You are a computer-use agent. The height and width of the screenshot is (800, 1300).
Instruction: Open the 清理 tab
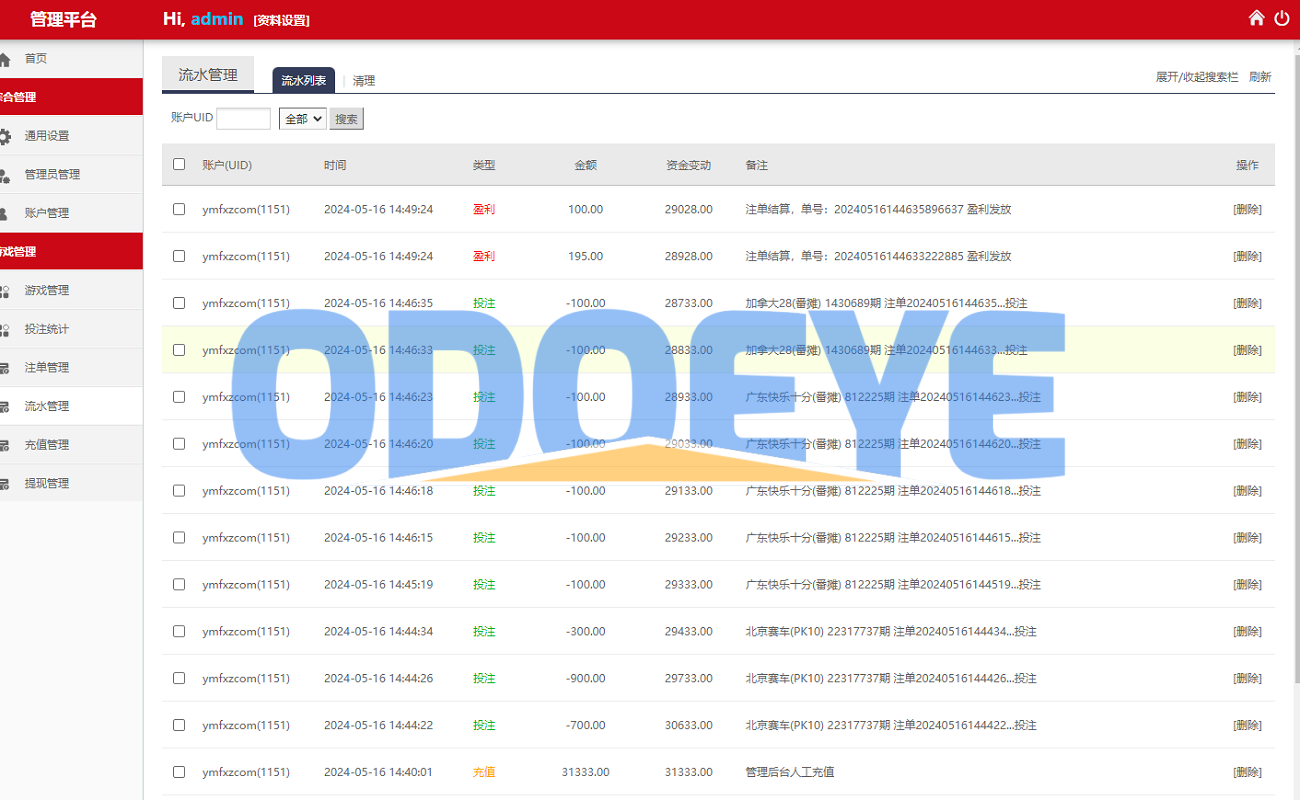[364, 81]
